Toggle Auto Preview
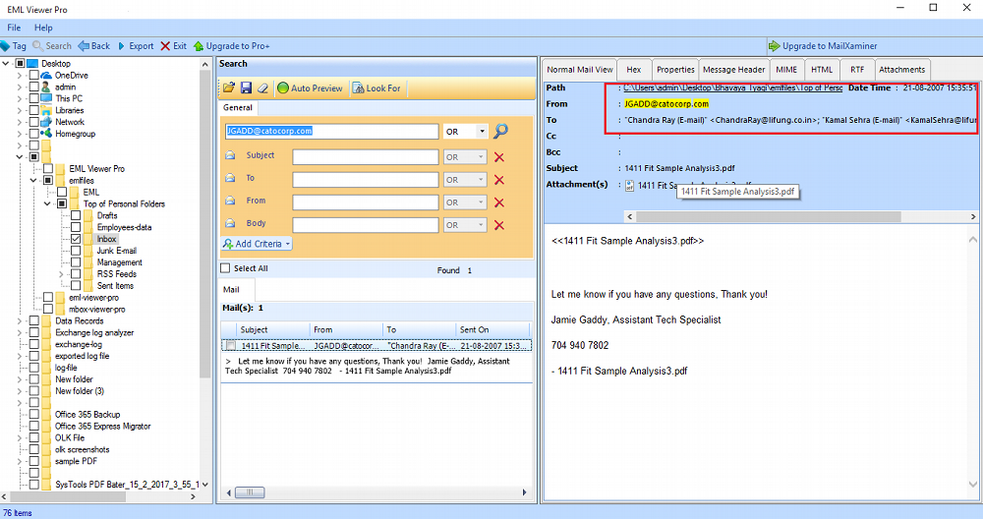Image resolution: width=983 pixels, height=519 pixels. pos(310,88)
